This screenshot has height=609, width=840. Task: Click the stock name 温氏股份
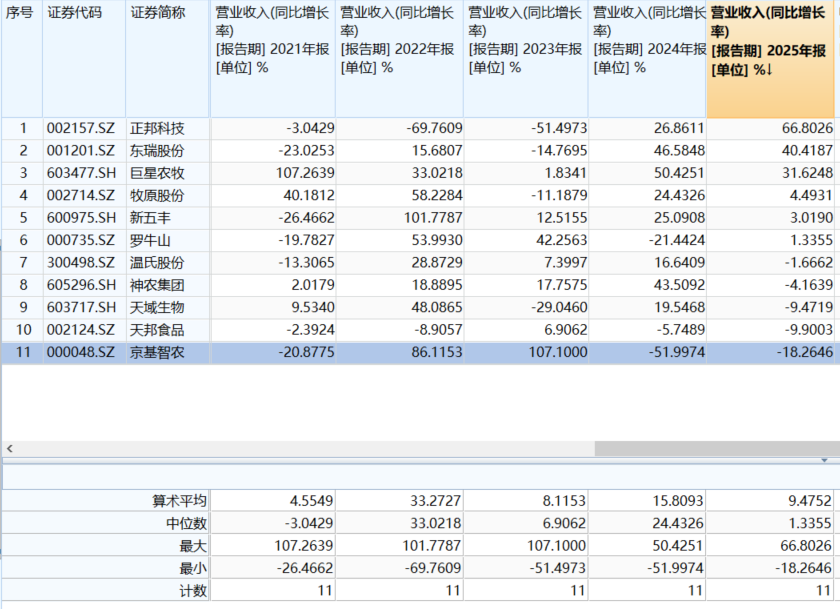tap(157, 263)
